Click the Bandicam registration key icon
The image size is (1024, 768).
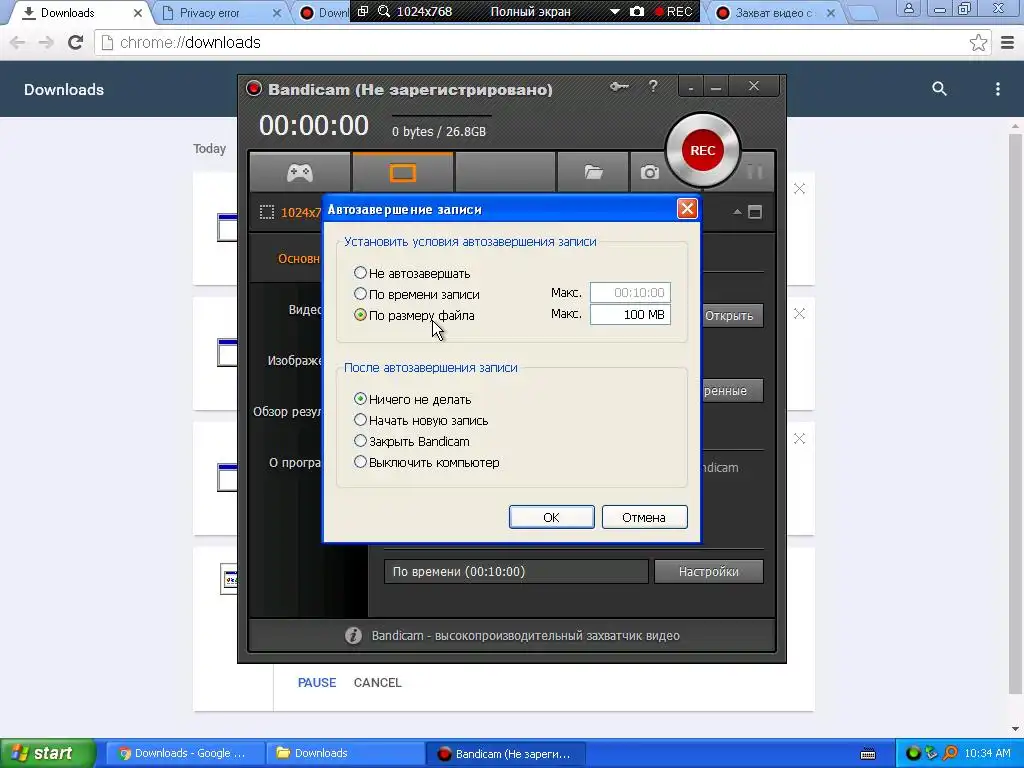click(x=619, y=86)
